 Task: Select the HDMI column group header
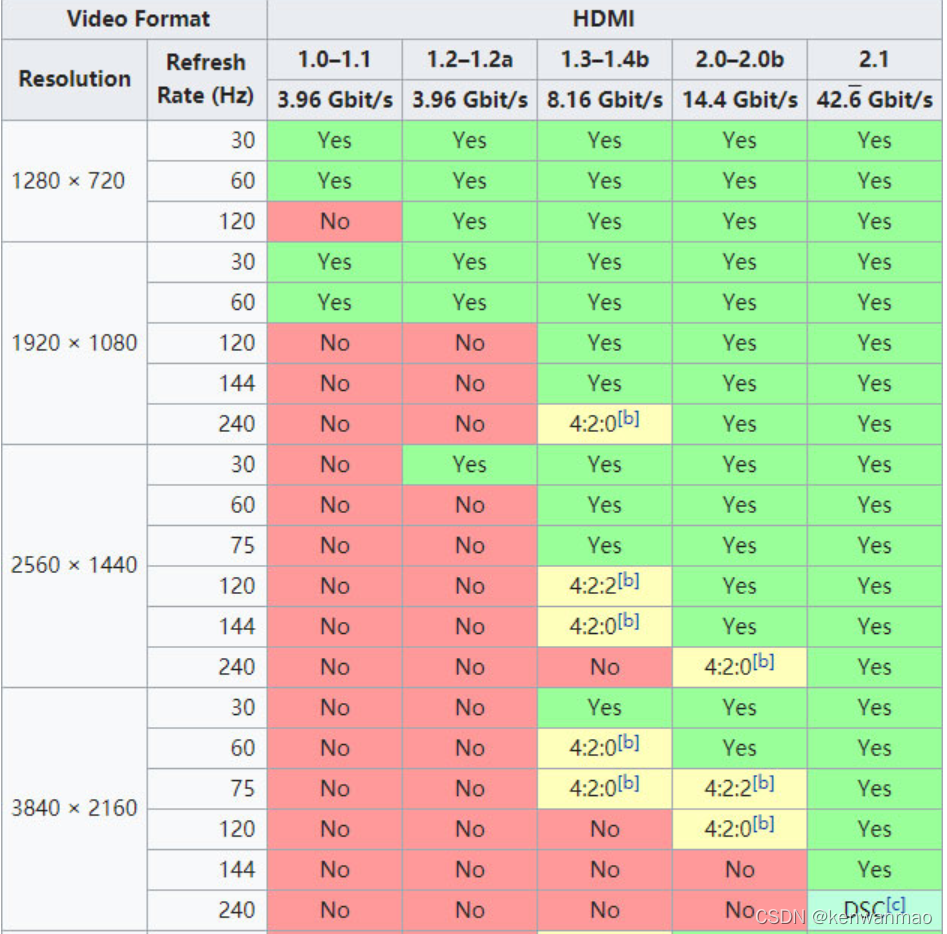pos(604,19)
